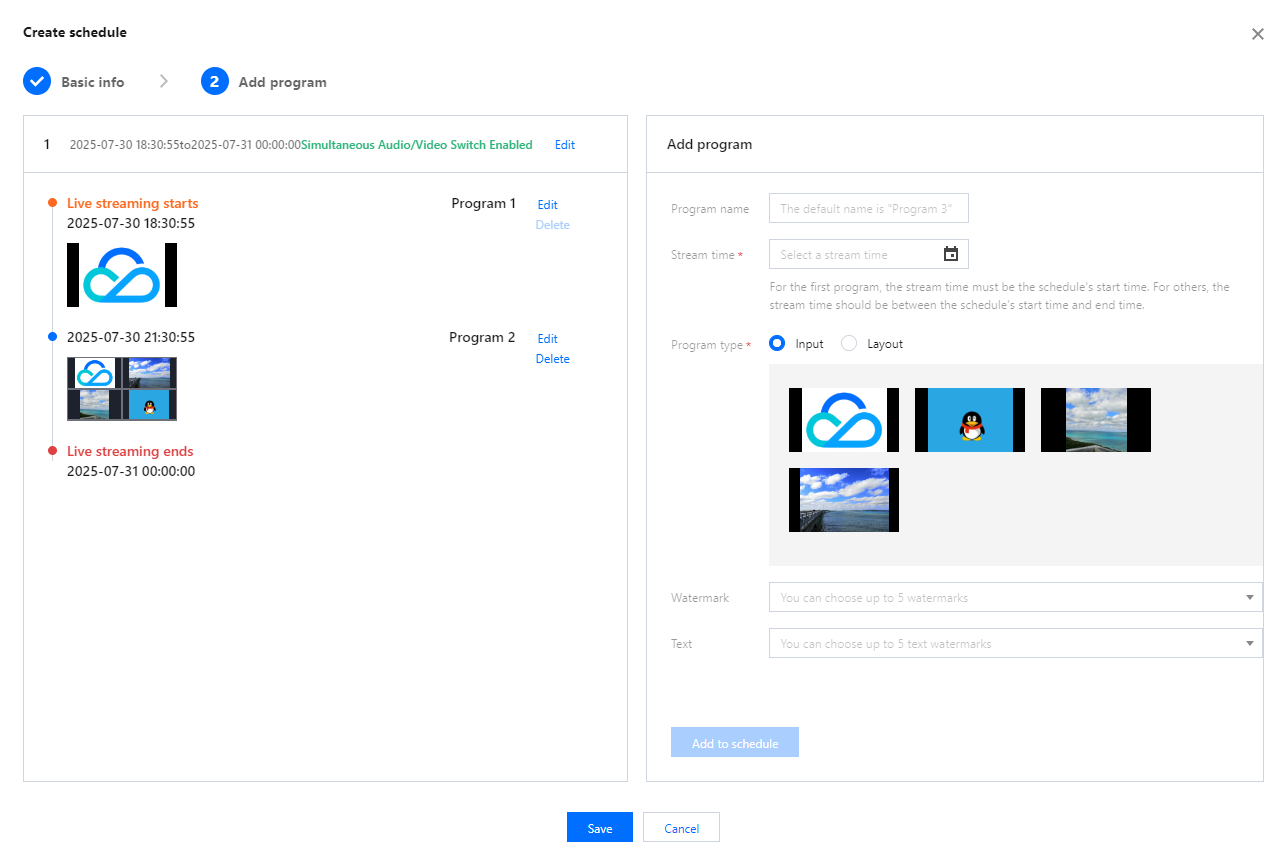Click the 2025-07-30 21:30:55 timestamp

pyautogui.click(x=131, y=337)
